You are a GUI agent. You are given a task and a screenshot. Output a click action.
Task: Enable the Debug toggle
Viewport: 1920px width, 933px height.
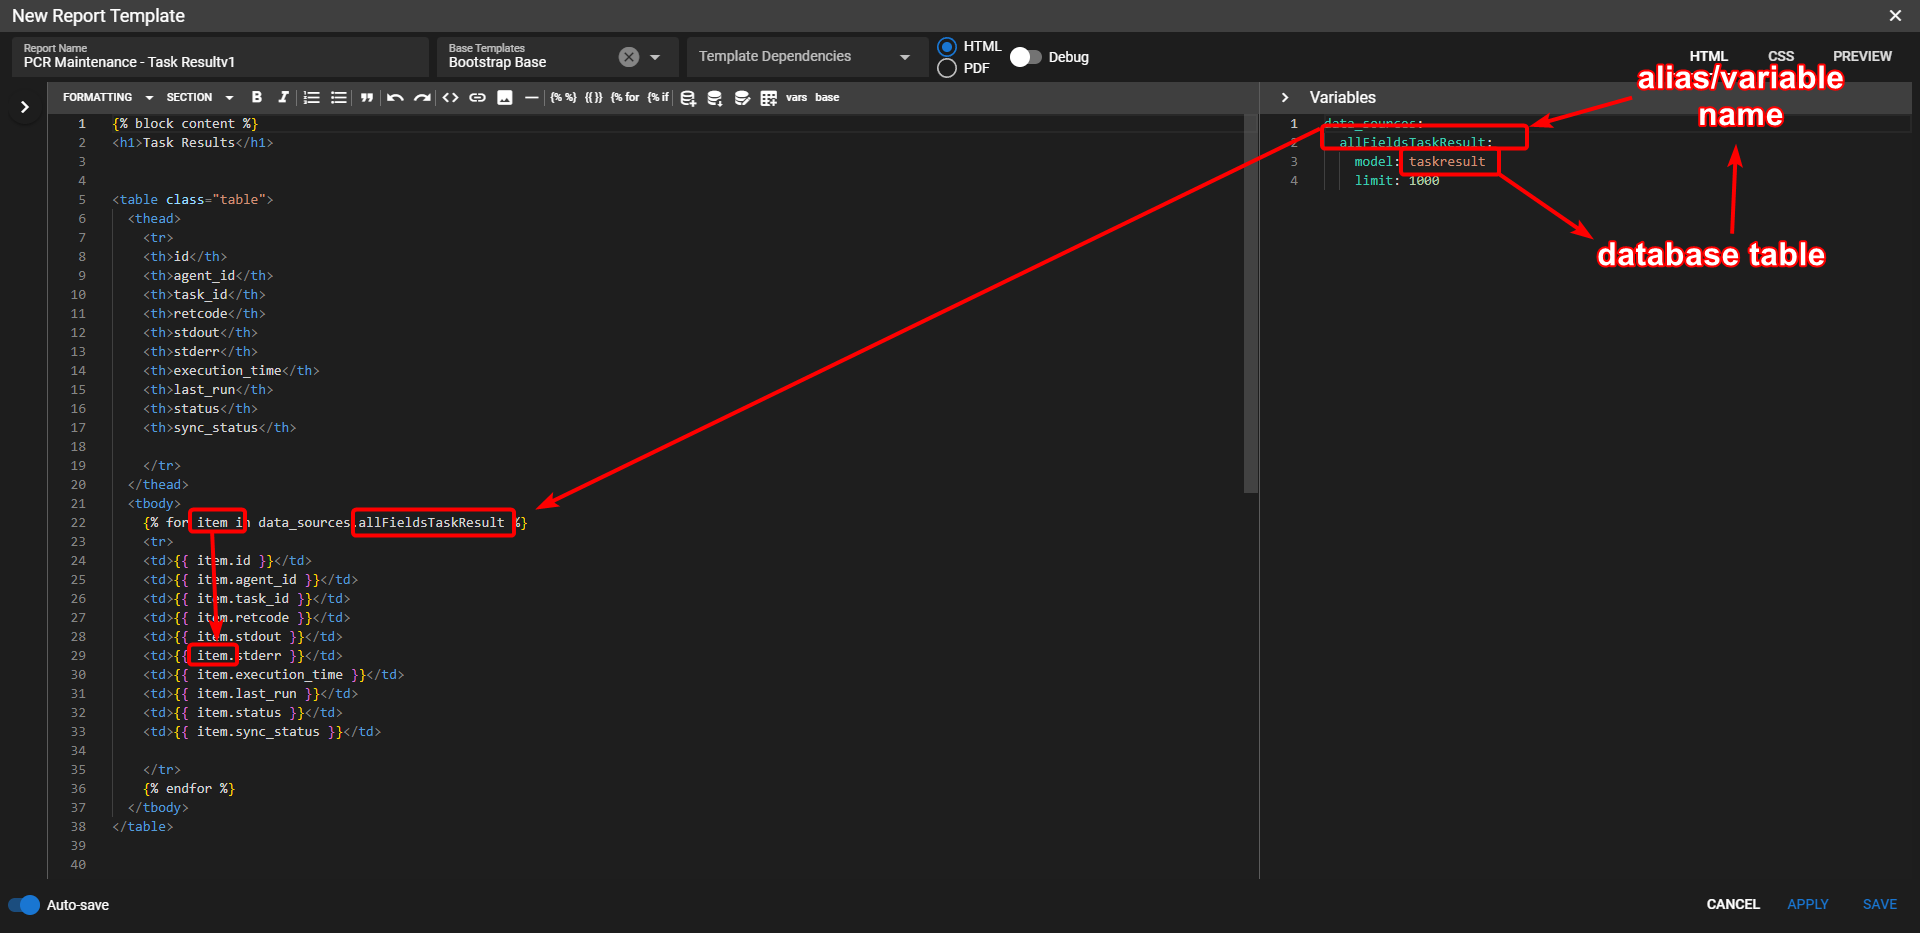coord(1025,57)
